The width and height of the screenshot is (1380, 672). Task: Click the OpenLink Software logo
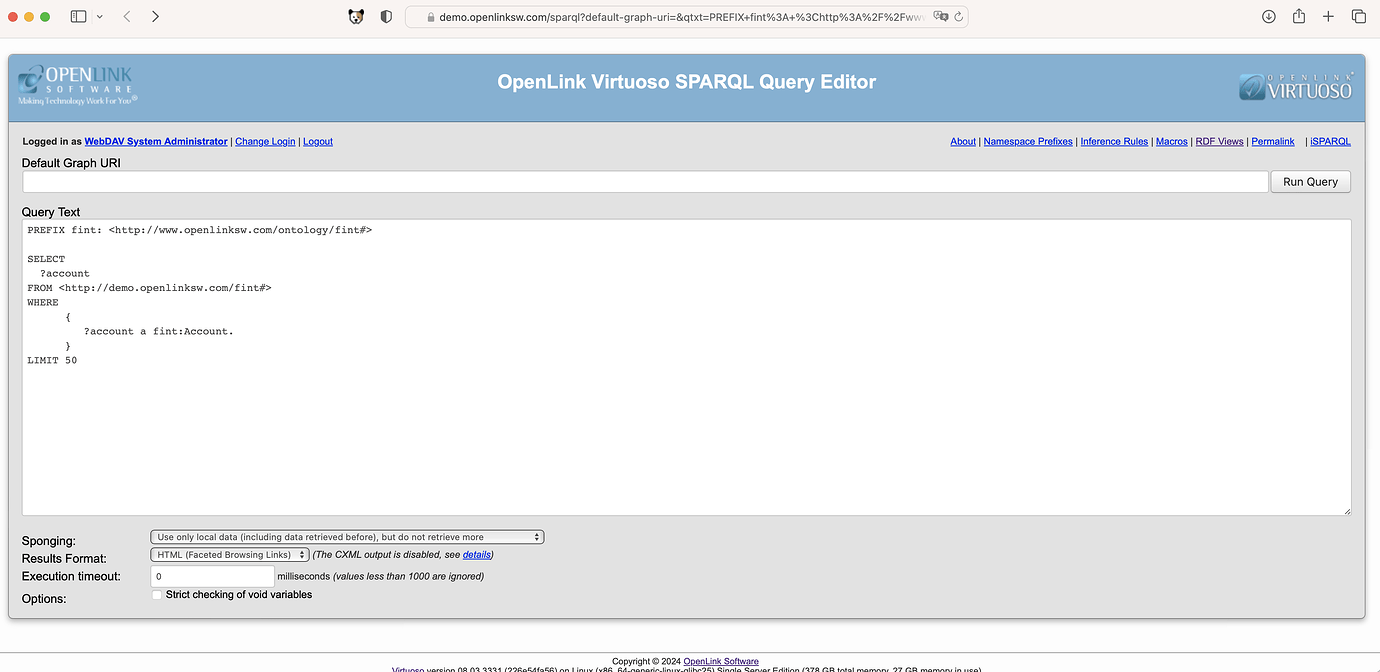click(x=77, y=86)
